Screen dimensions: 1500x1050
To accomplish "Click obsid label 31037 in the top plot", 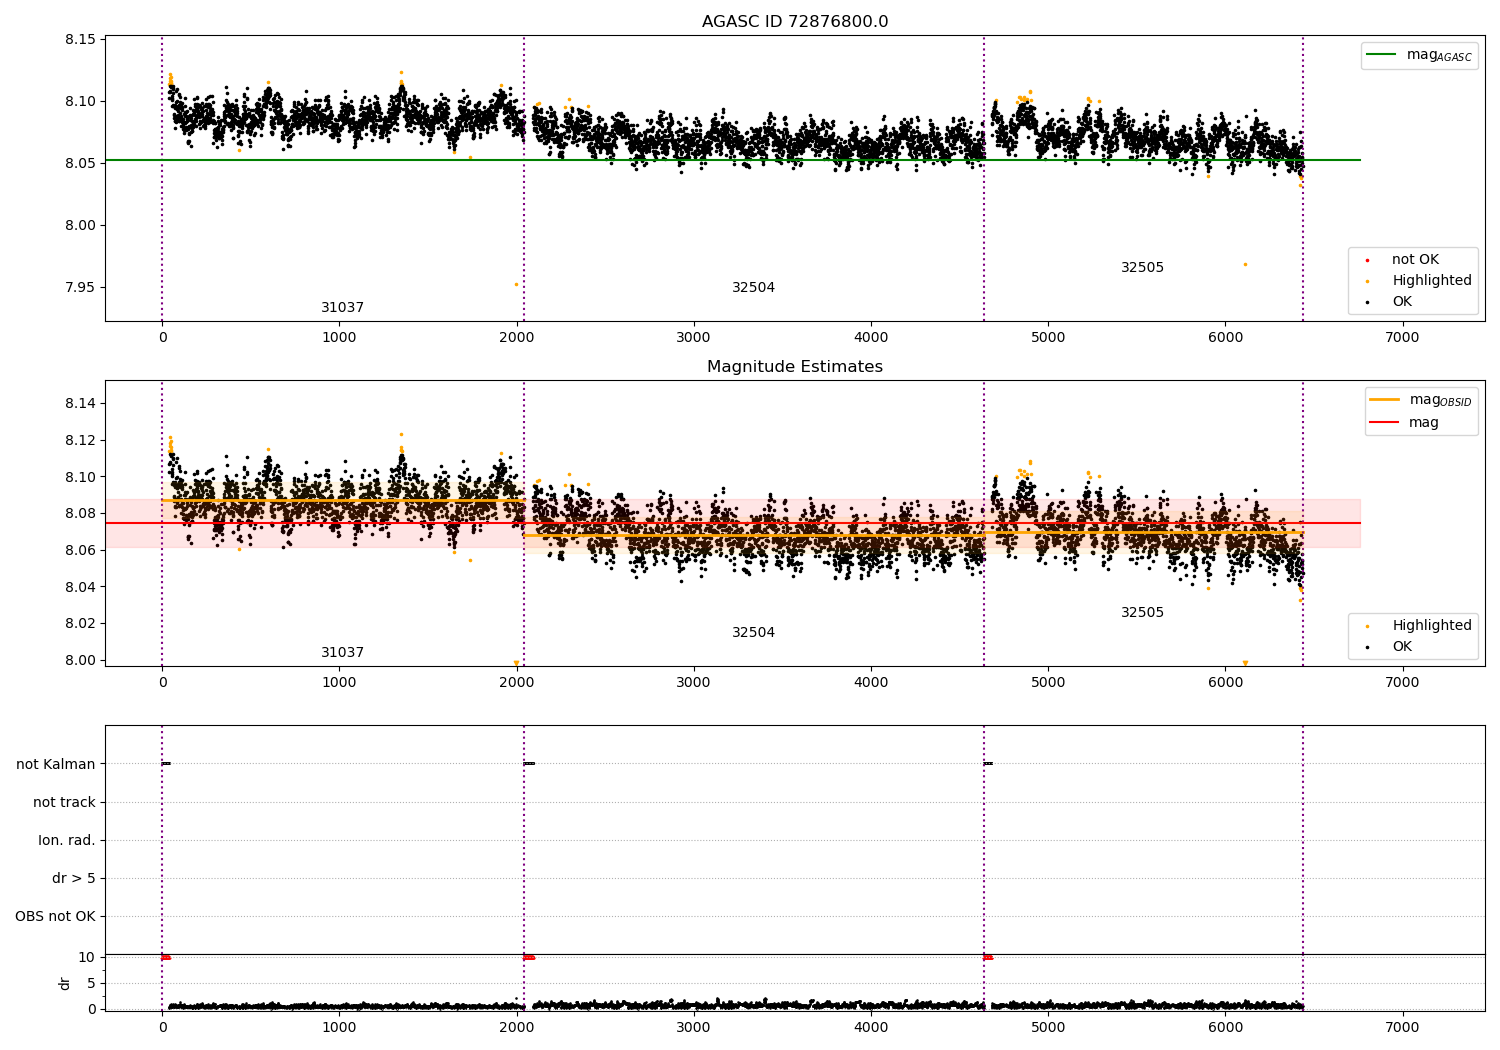I will [342, 308].
